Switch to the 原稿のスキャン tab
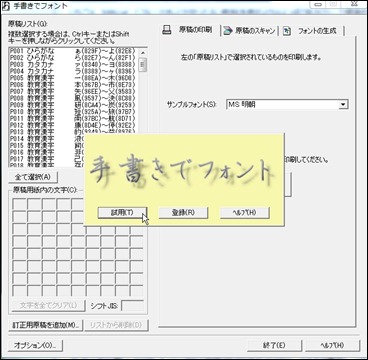Image resolution: width=368 pixels, height=360 pixels. (250, 31)
